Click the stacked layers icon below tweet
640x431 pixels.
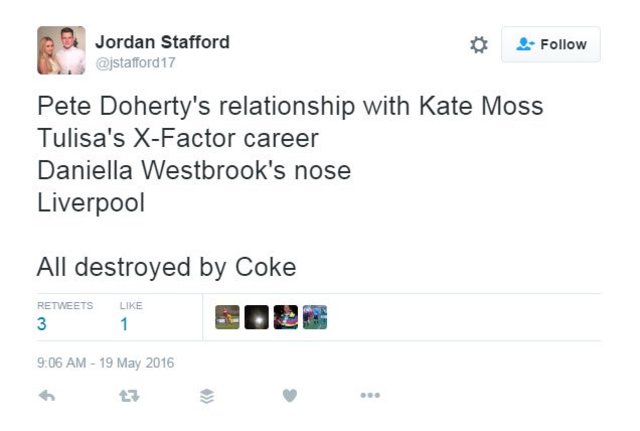pos(207,396)
